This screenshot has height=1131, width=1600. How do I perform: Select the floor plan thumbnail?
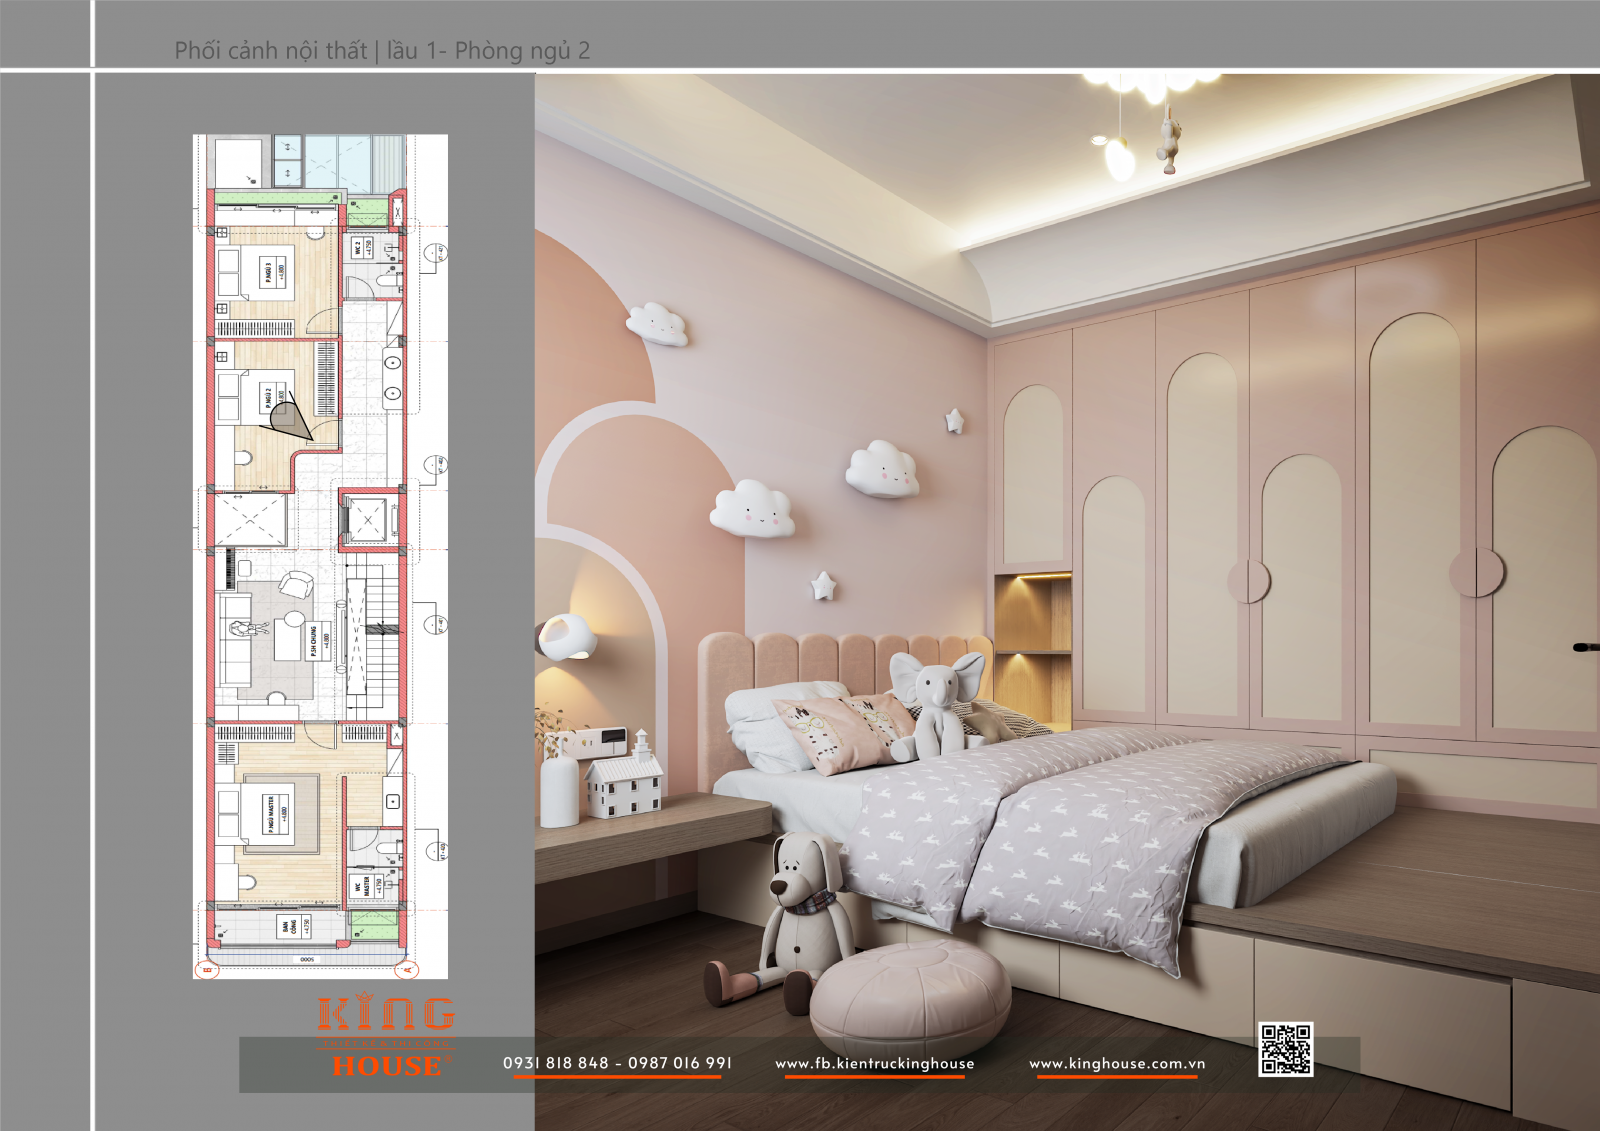(320, 556)
